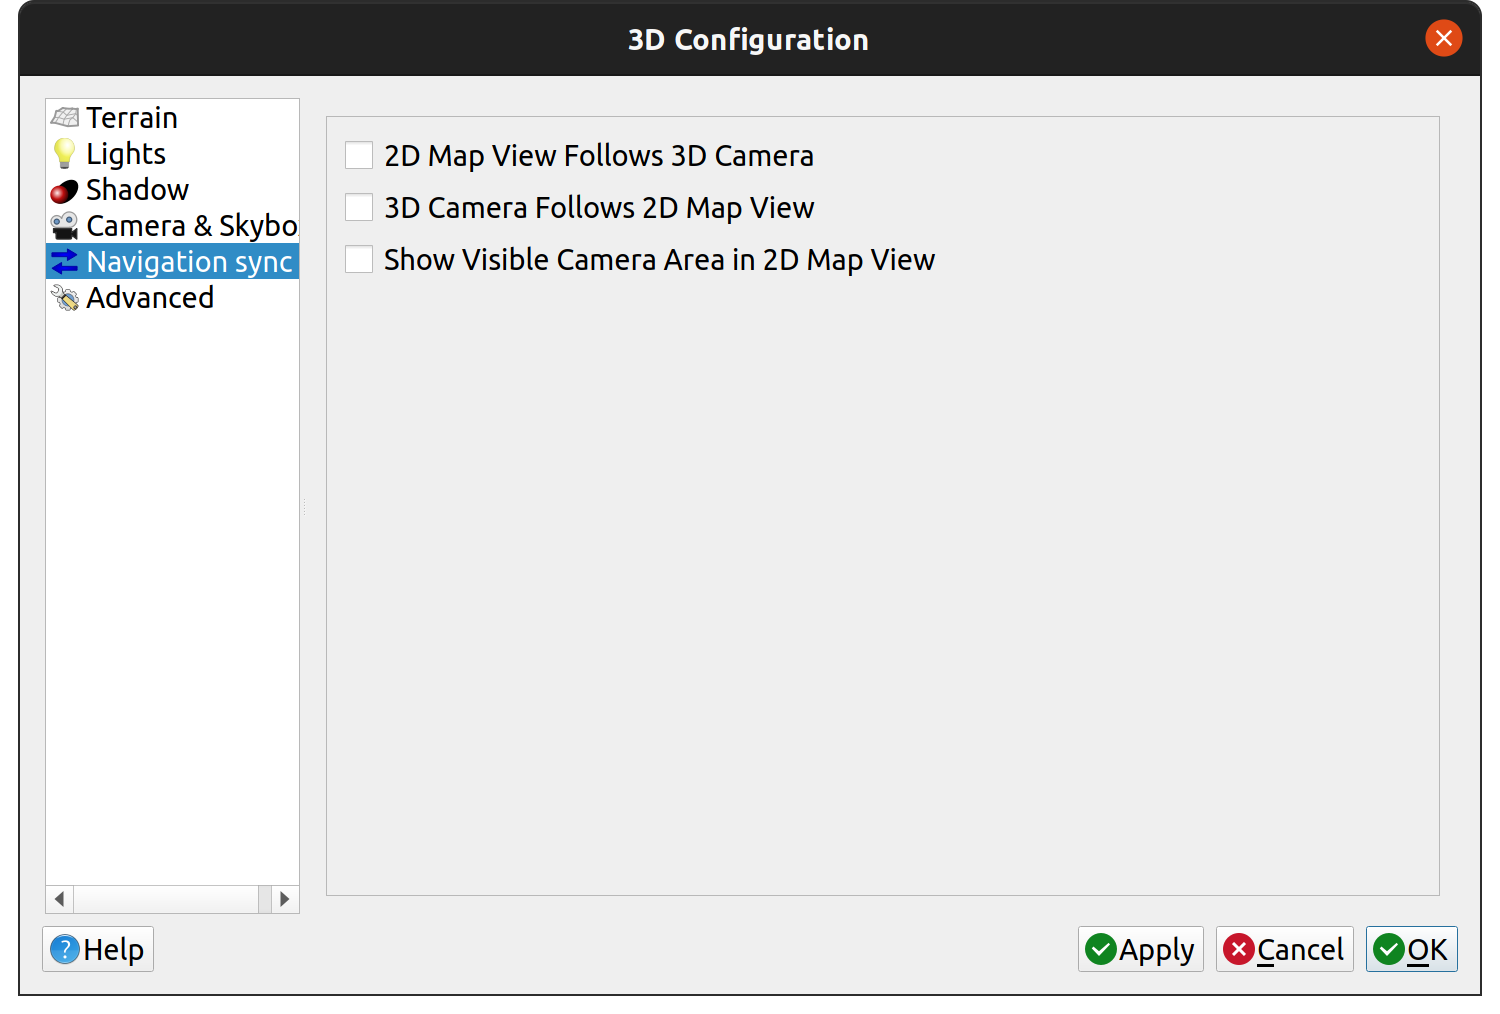Click the blue Help question-mark icon

pos(65,949)
